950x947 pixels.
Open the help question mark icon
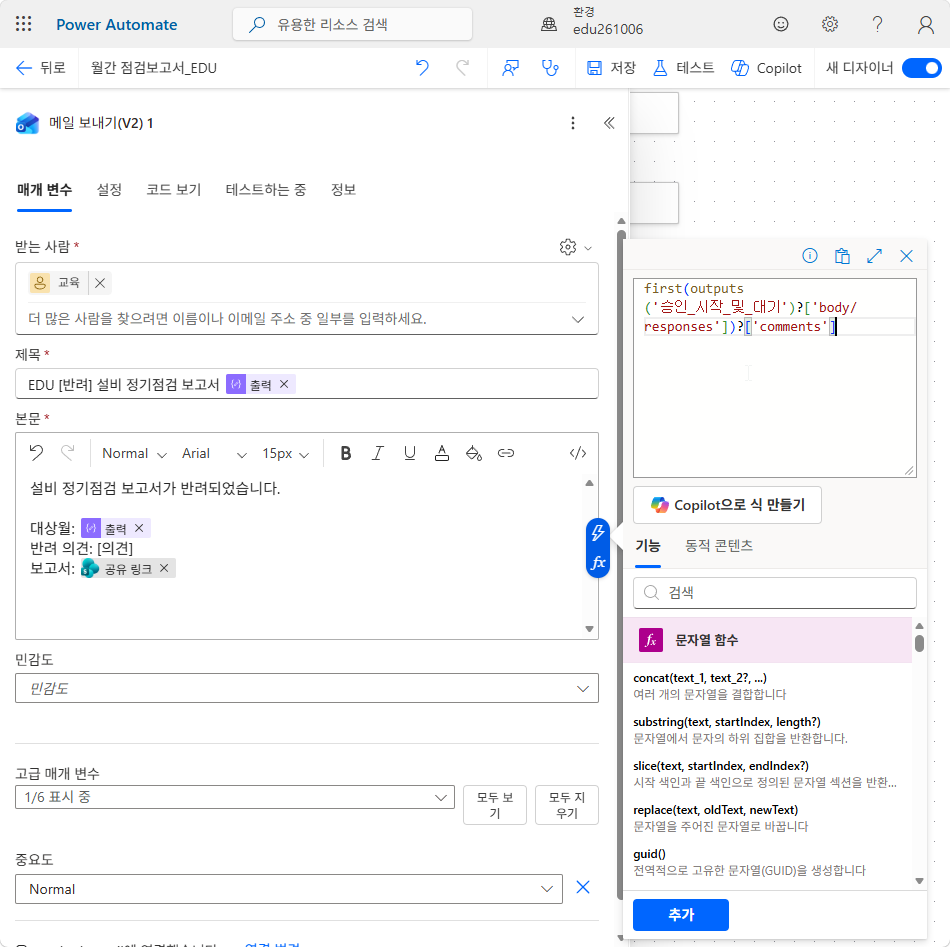877,24
